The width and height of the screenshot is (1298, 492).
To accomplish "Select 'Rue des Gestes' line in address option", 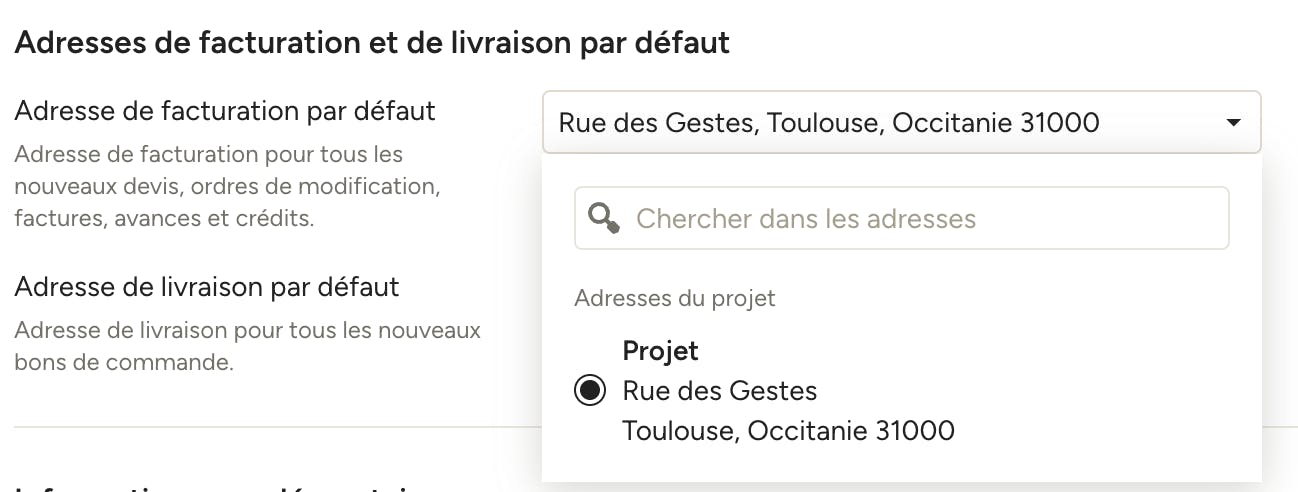I will [720, 391].
